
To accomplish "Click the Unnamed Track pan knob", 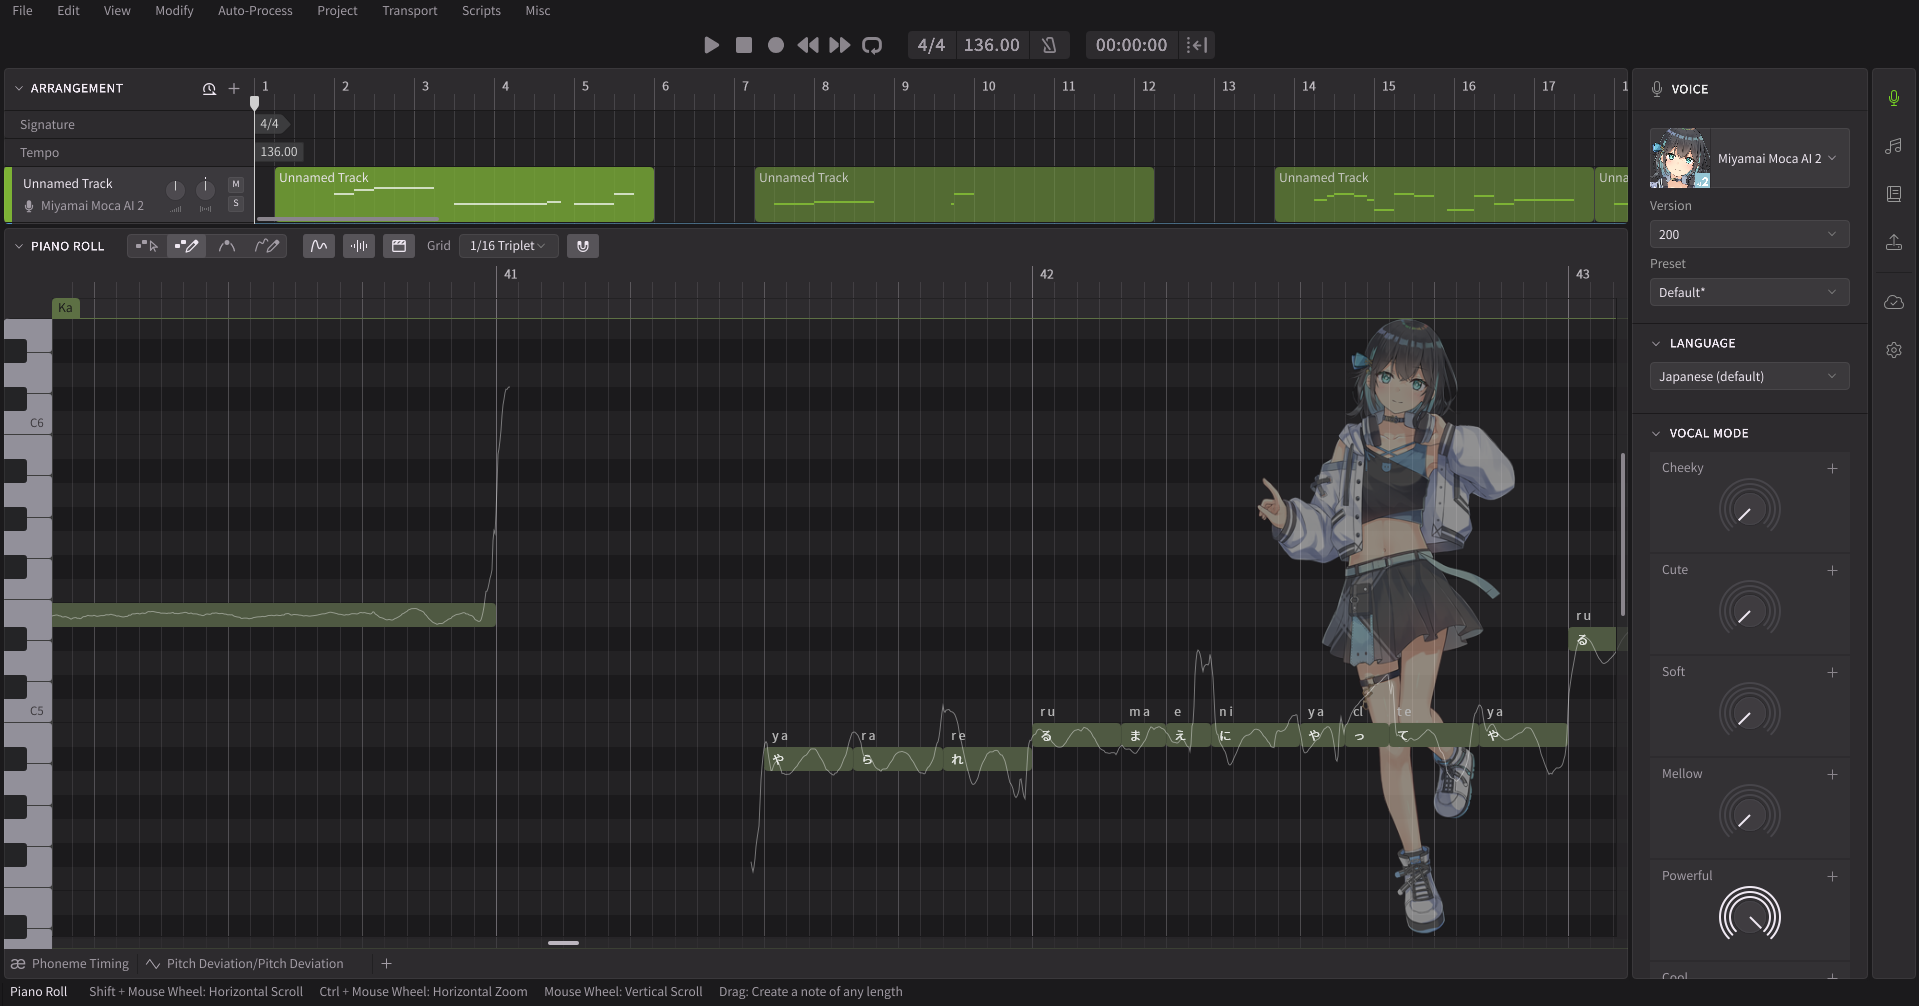I will click(205, 188).
